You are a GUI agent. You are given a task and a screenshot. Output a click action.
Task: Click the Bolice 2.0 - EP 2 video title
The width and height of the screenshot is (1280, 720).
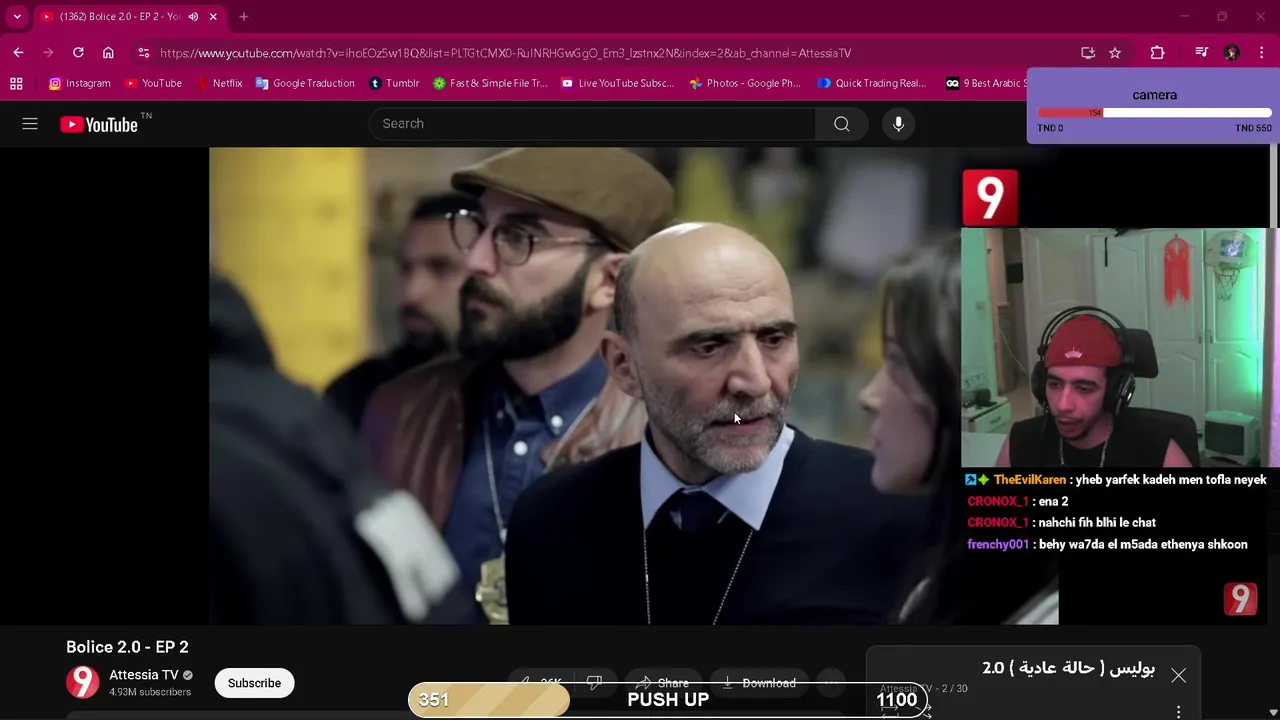coord(127,647)
